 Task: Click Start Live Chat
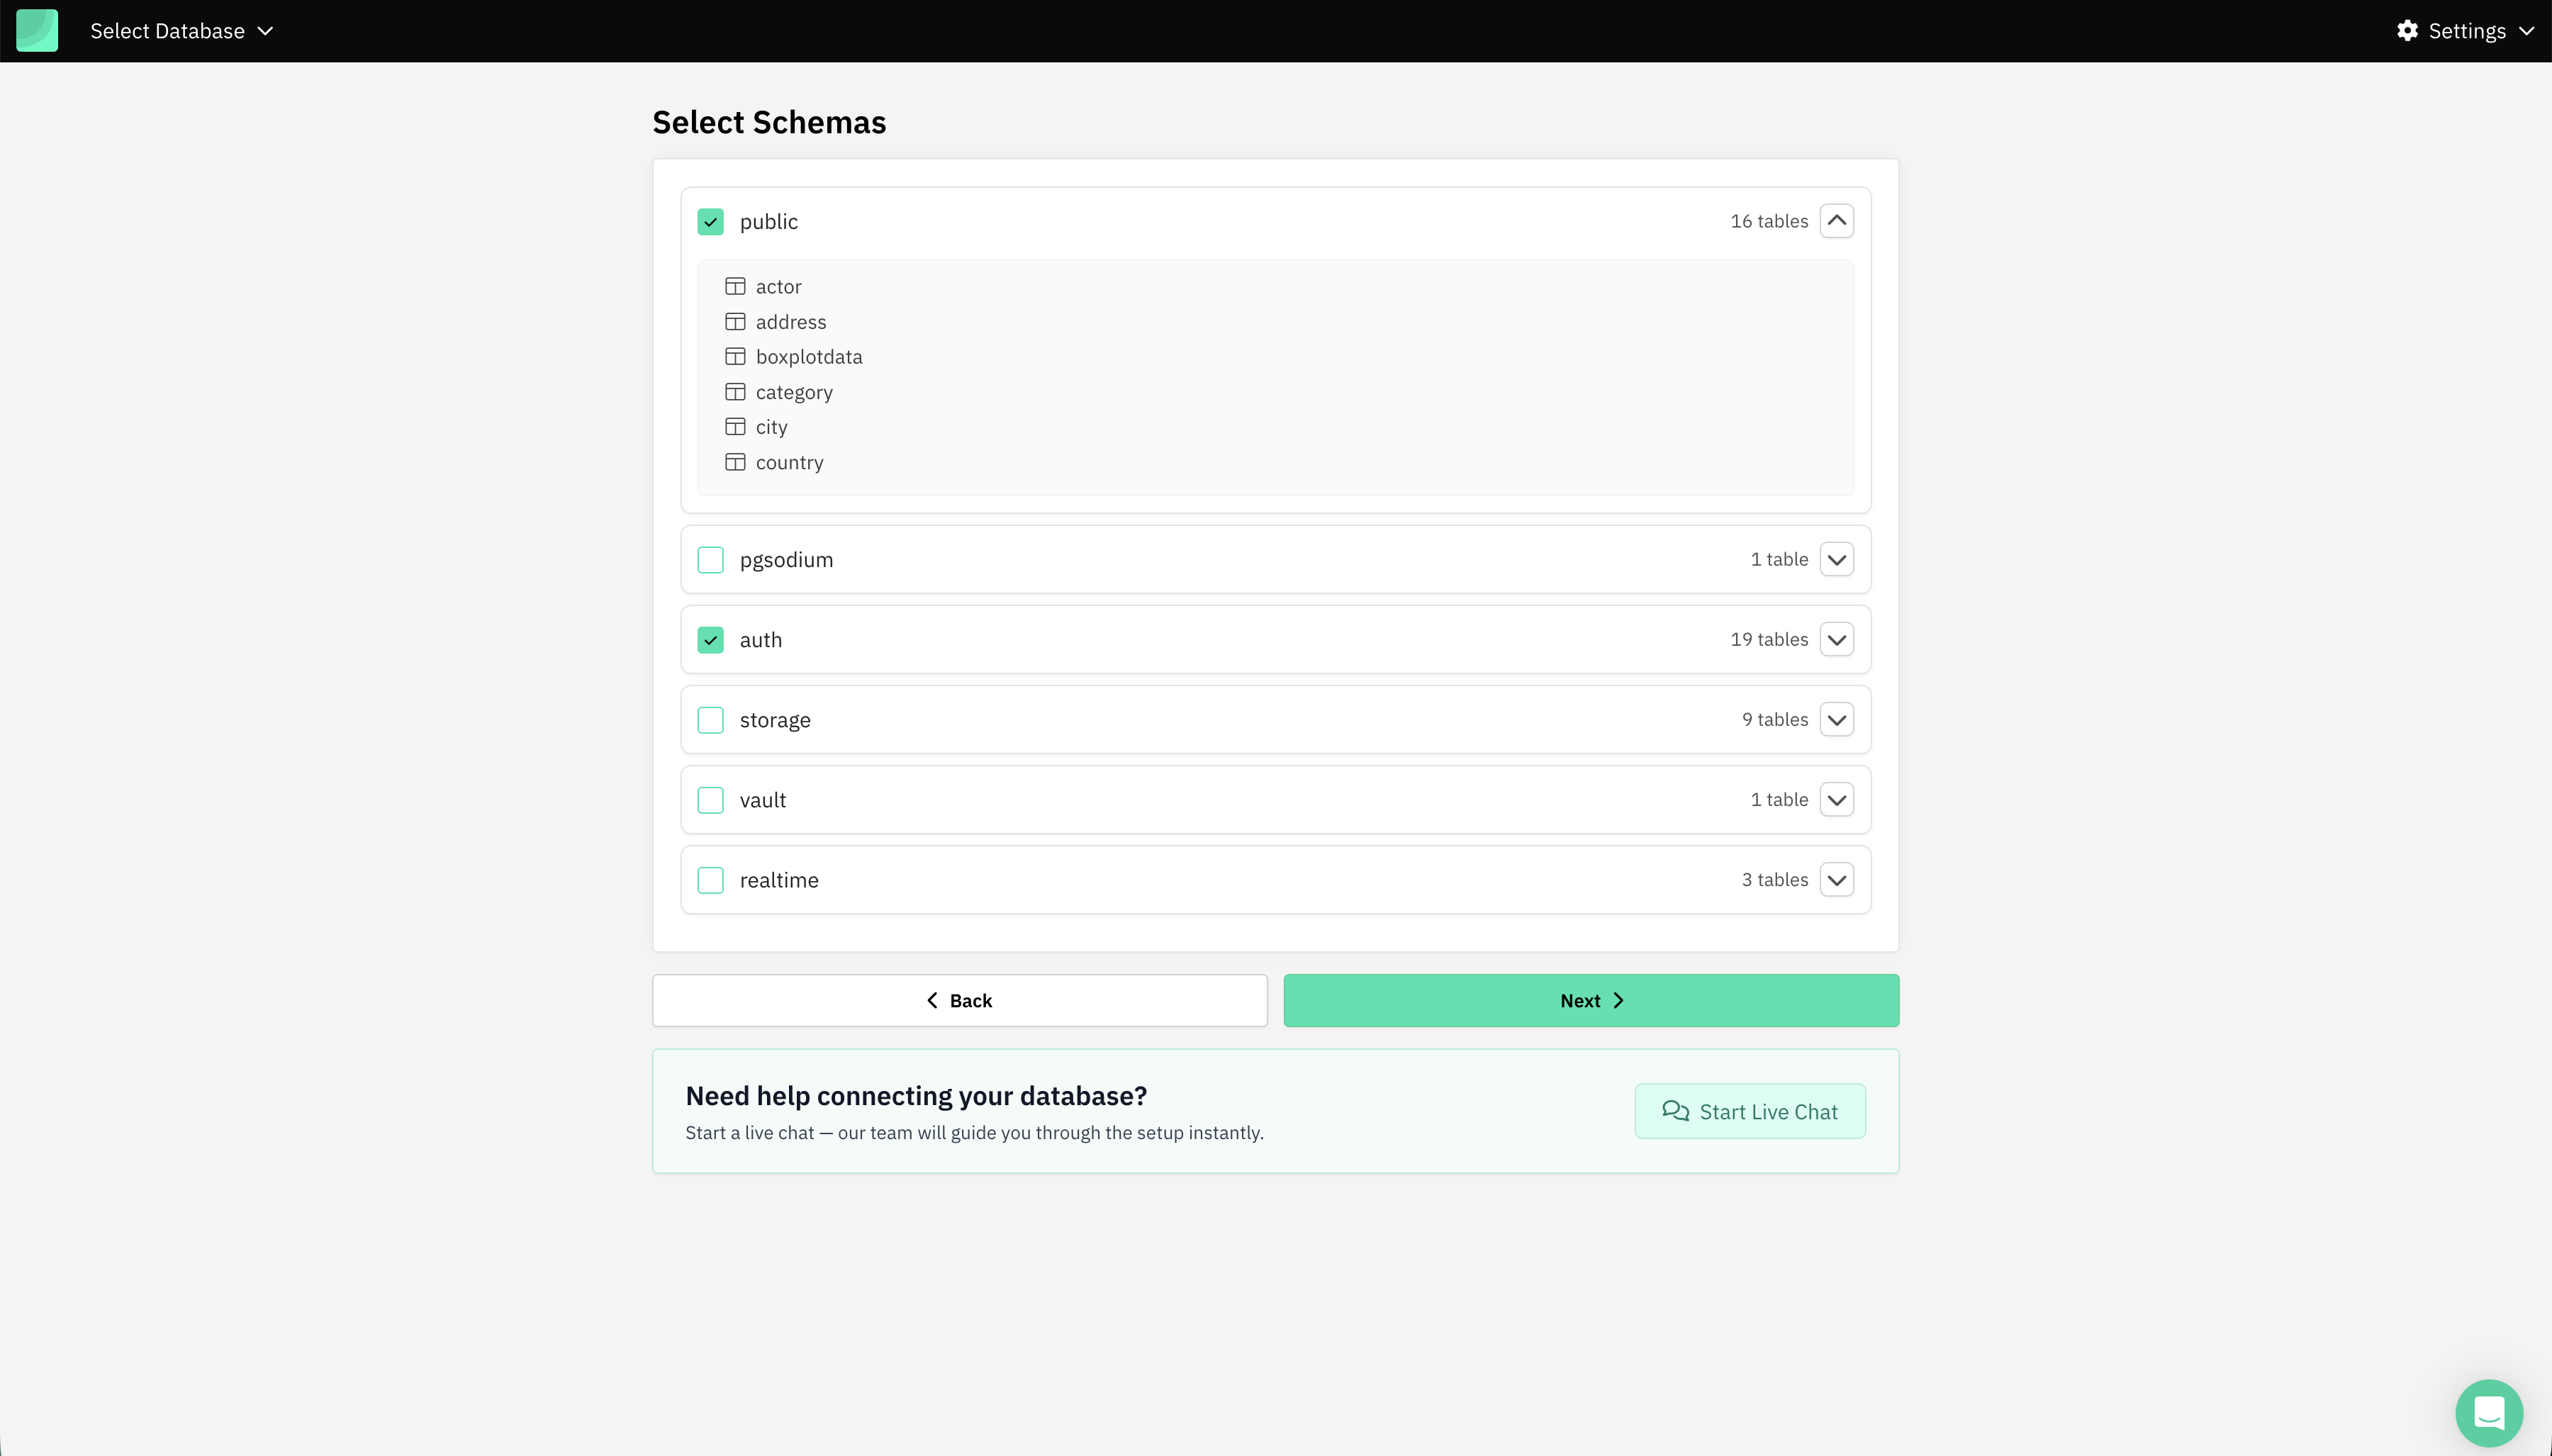click(1749, 1110)
